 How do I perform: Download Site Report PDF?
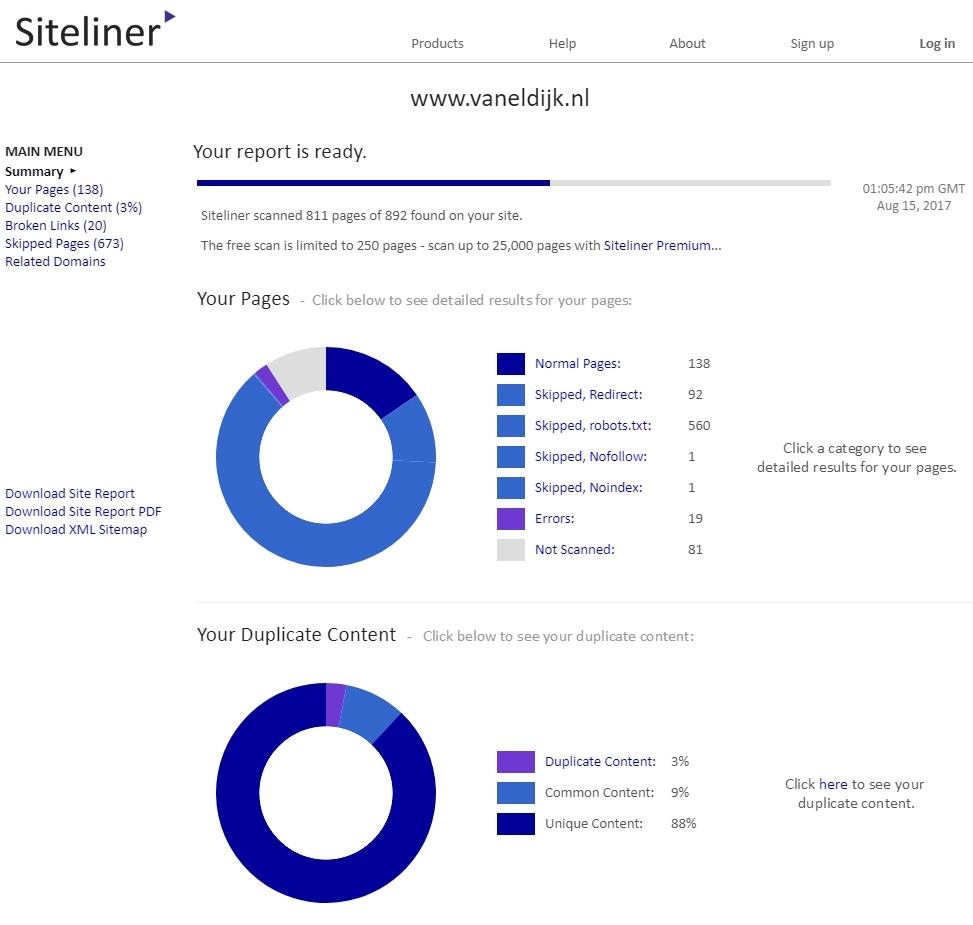[x=83, y=511]
